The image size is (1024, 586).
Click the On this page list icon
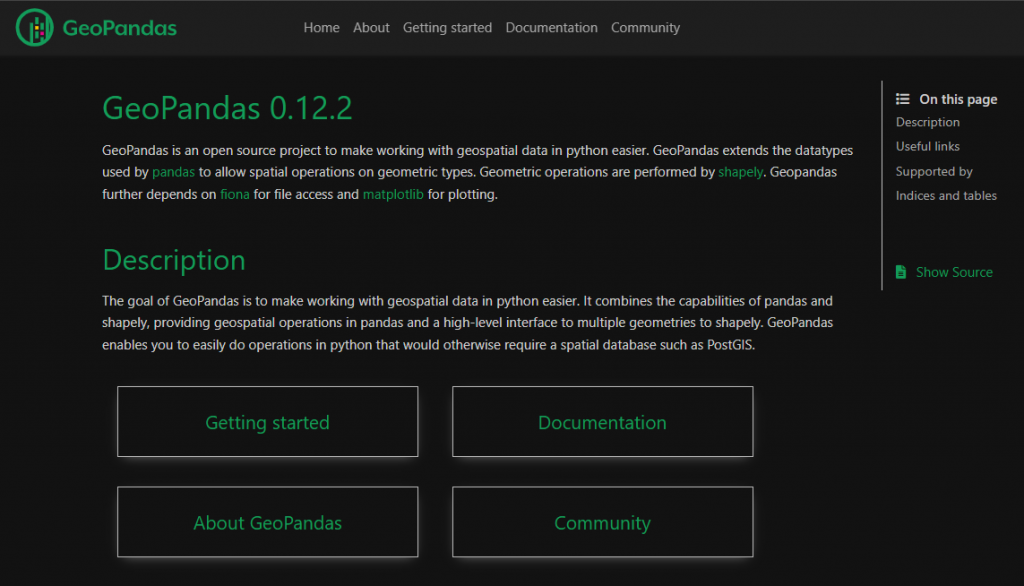[x=902, y=99]
